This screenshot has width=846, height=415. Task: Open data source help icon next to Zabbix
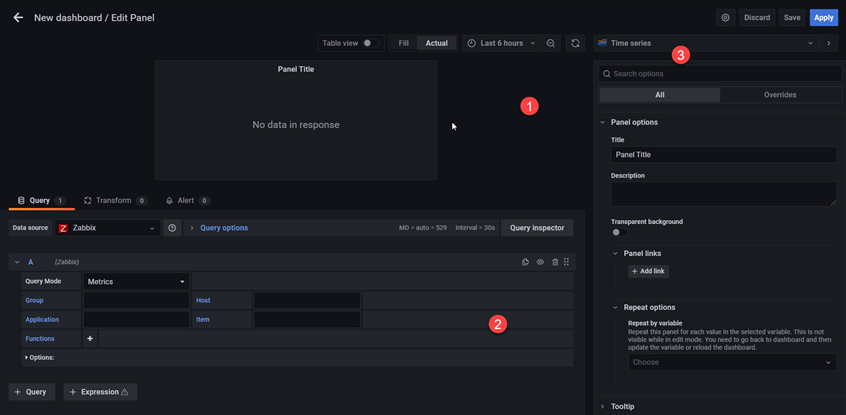pos(172,228)
